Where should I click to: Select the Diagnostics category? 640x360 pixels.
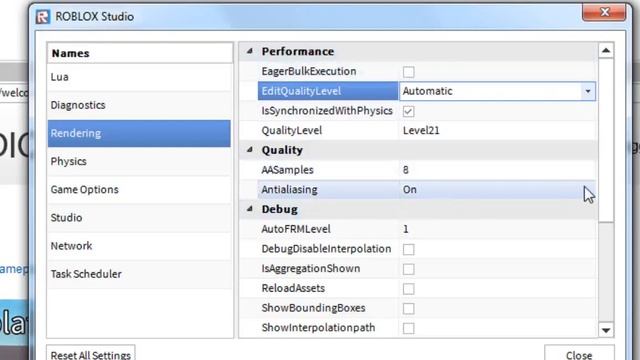point(139,105)
